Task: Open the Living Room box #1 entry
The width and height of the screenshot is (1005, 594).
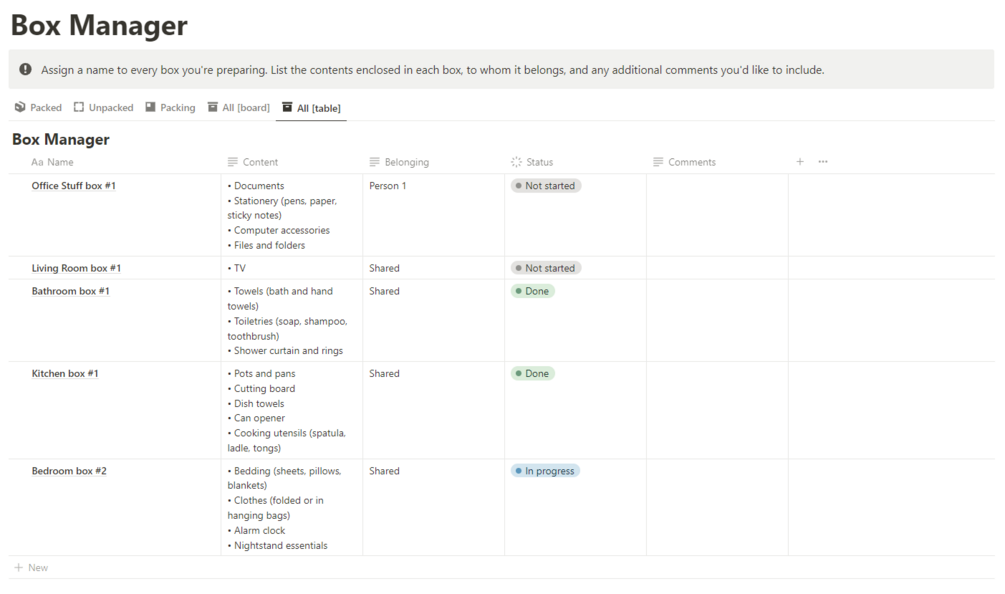Action: pyautogui.click(x=76, y=268)
